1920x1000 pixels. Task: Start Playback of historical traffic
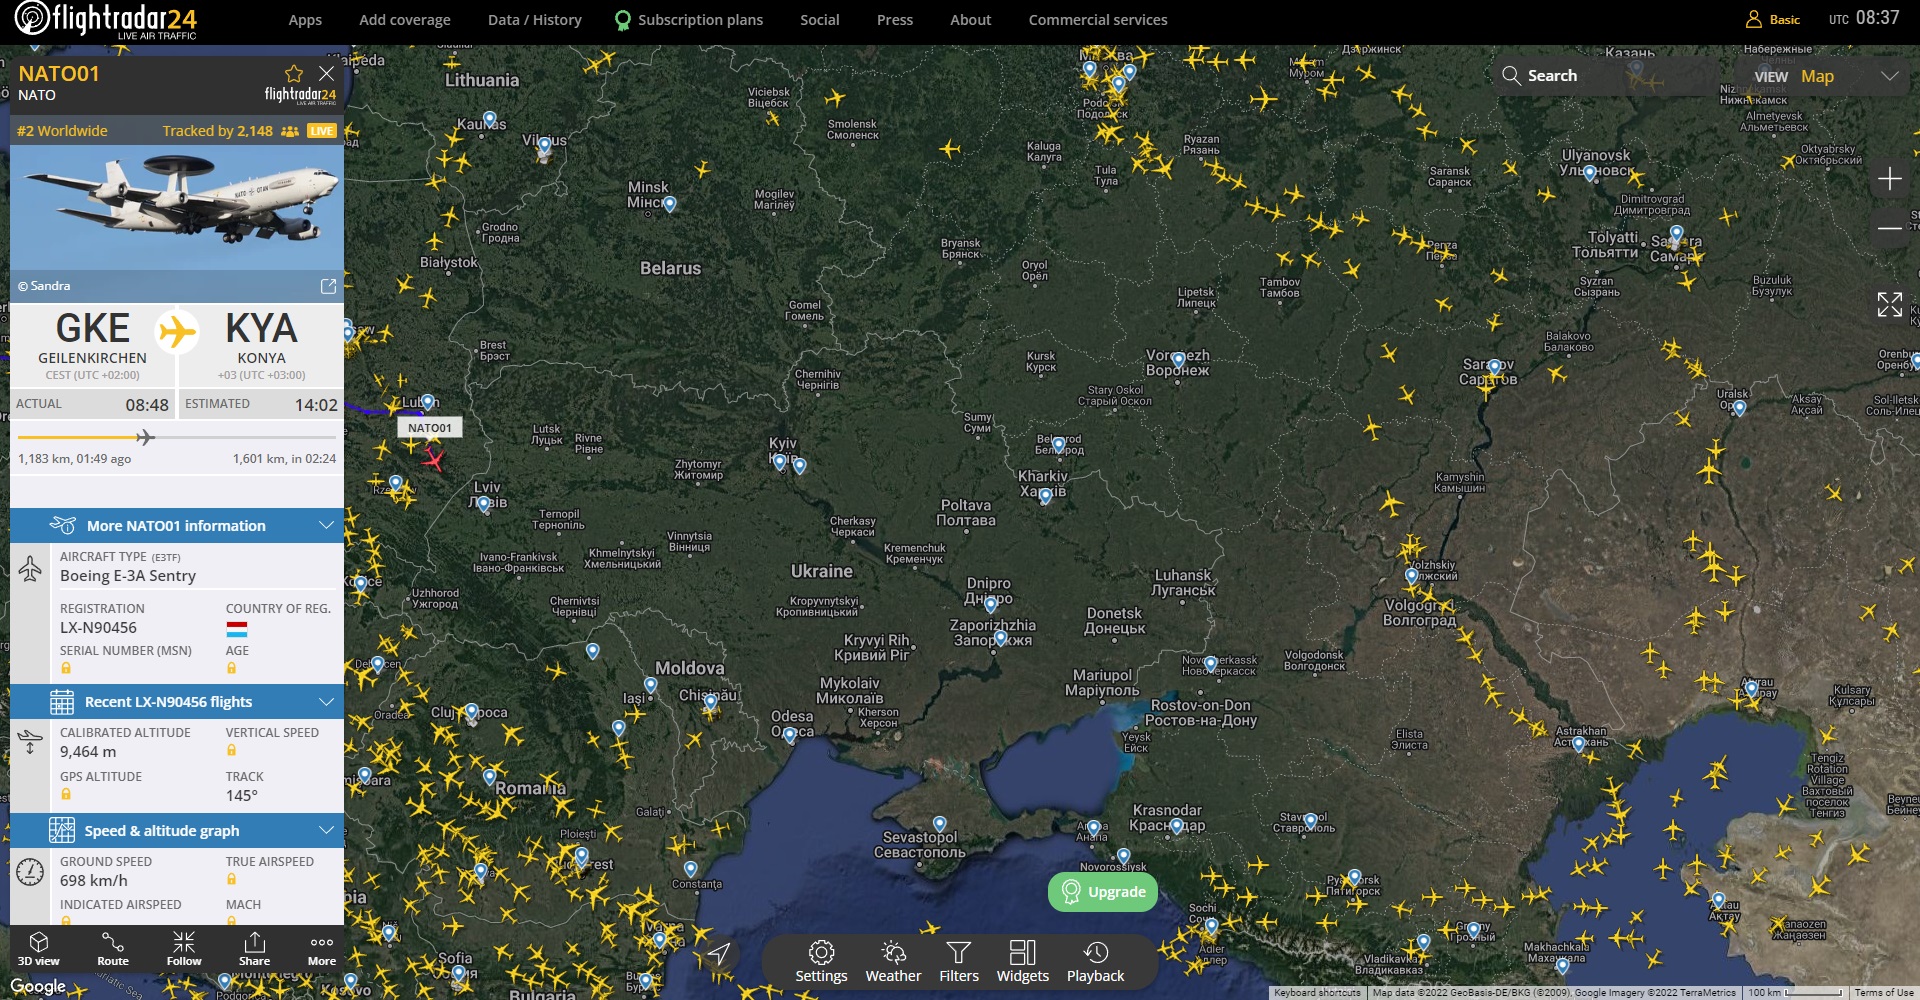[x=1095, y=961]
